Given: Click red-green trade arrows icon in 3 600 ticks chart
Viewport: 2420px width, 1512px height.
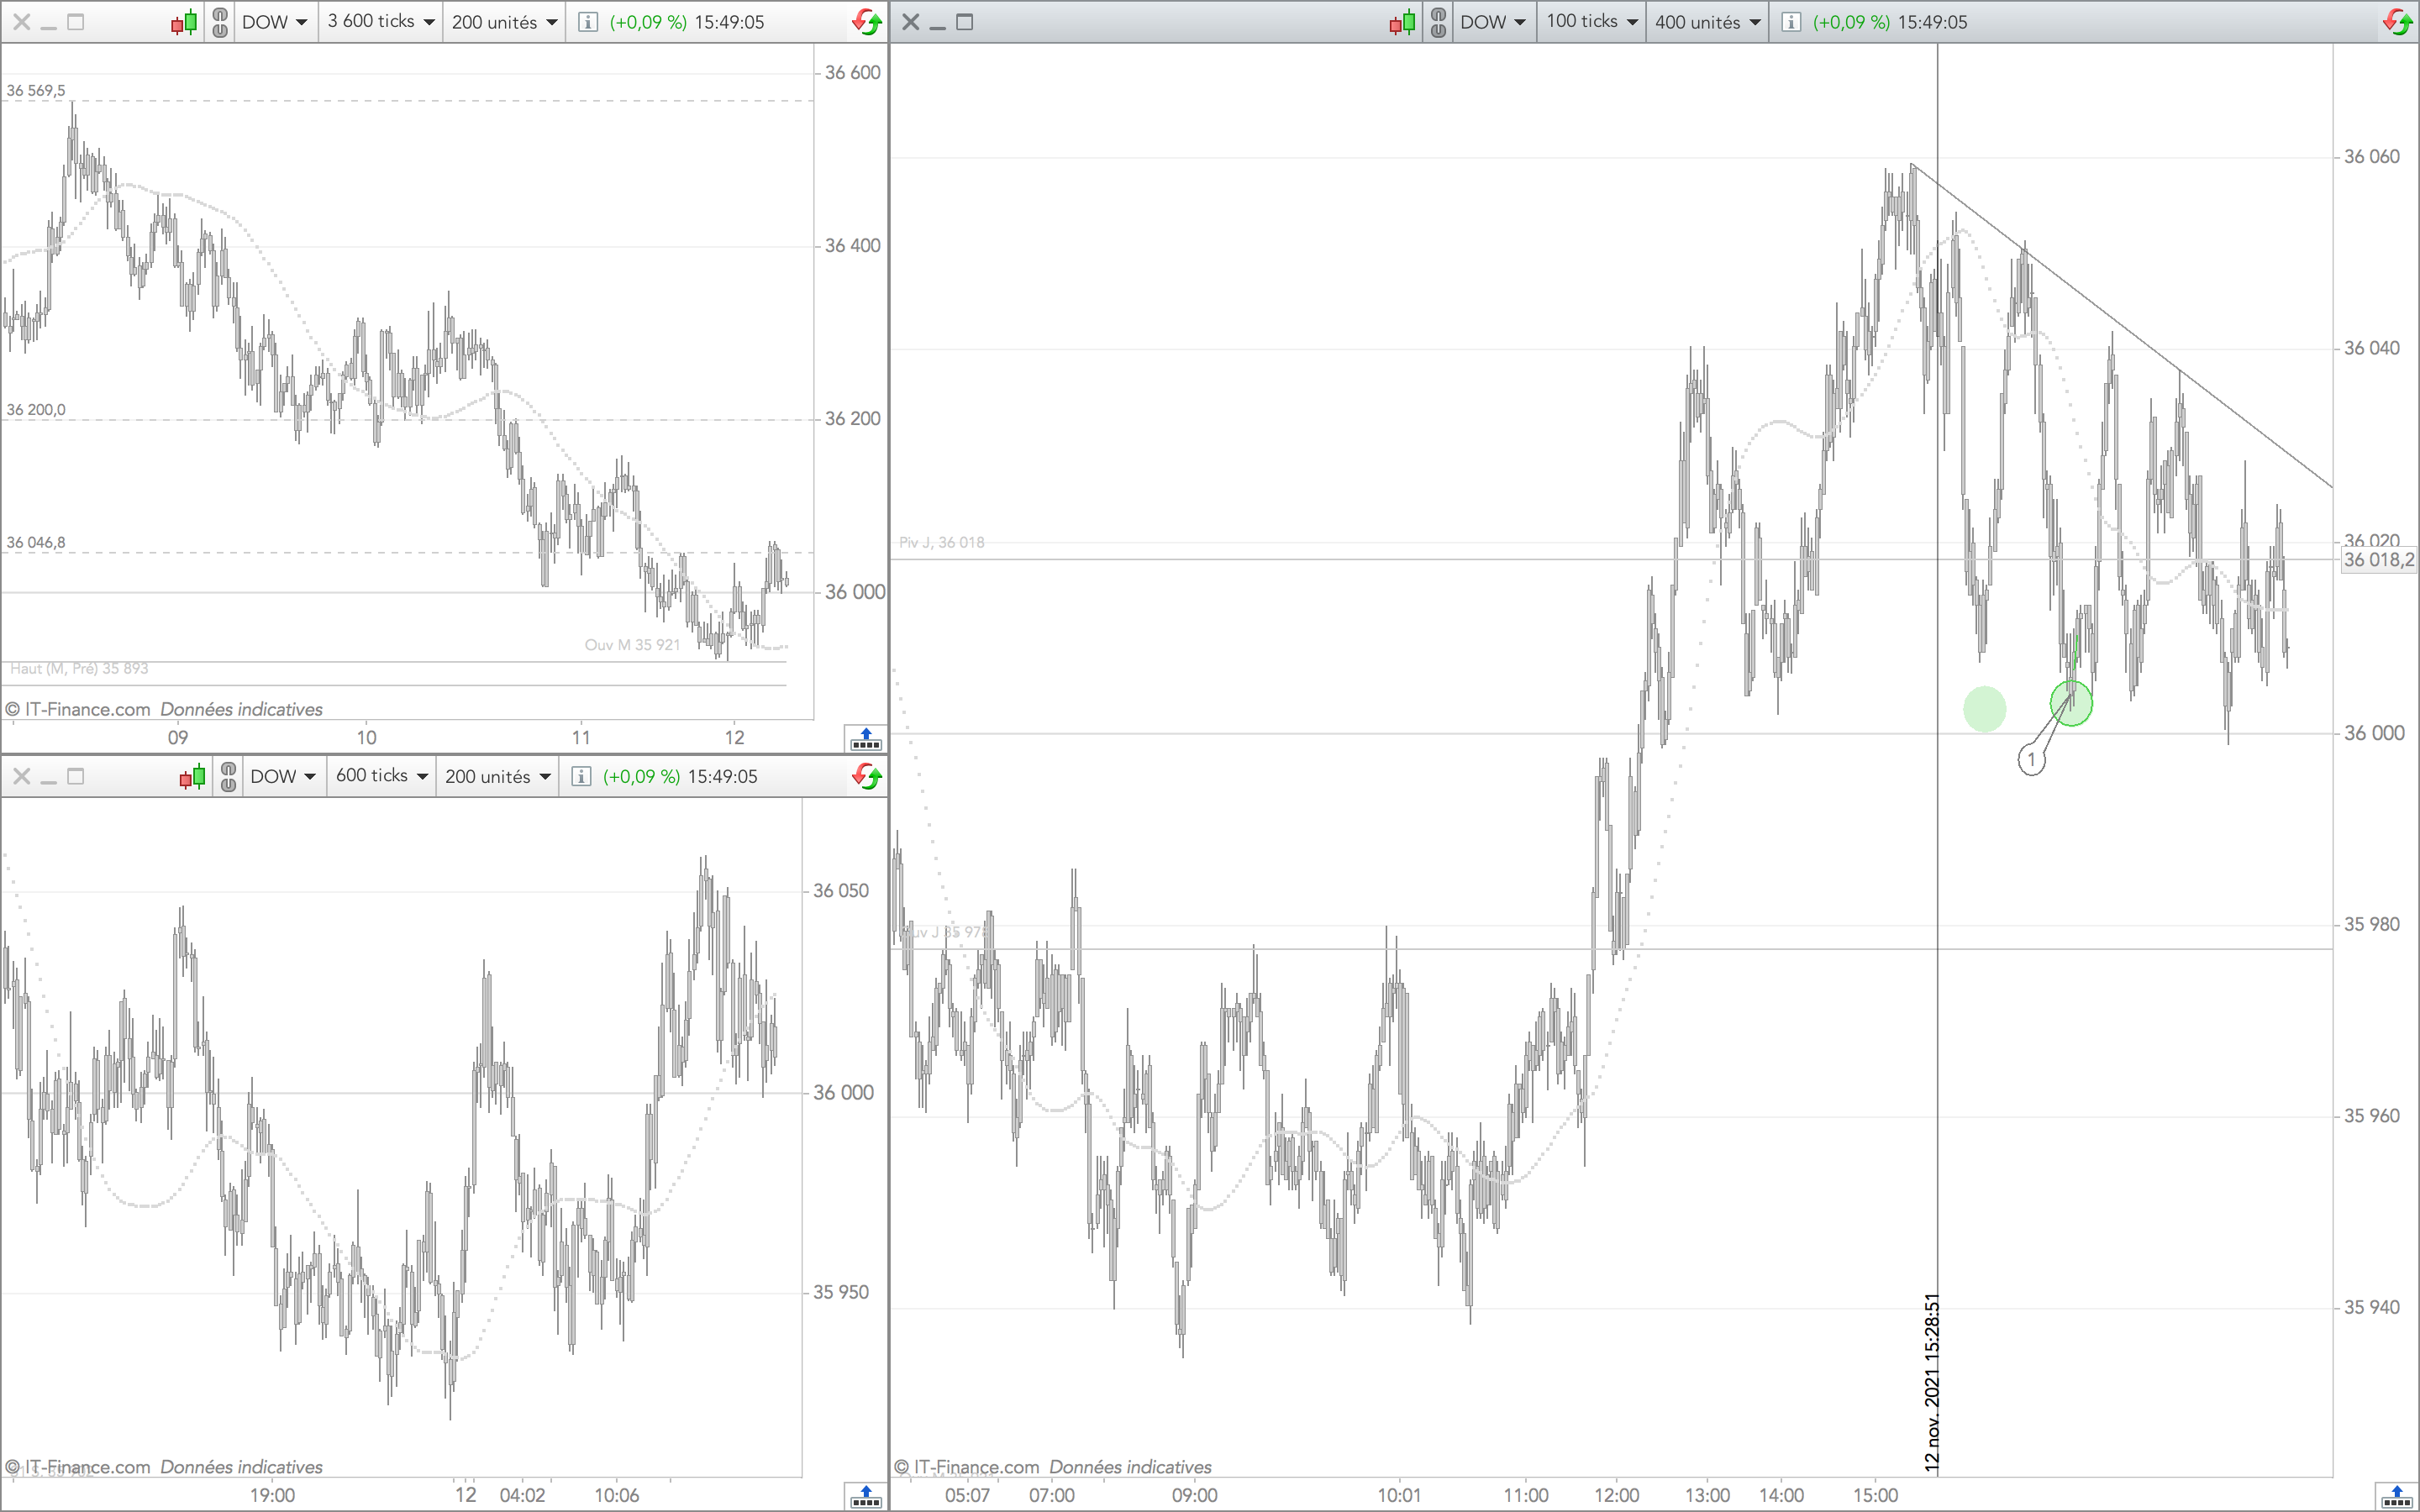Looking at the screenshot, I should click(x=867, y=22).
